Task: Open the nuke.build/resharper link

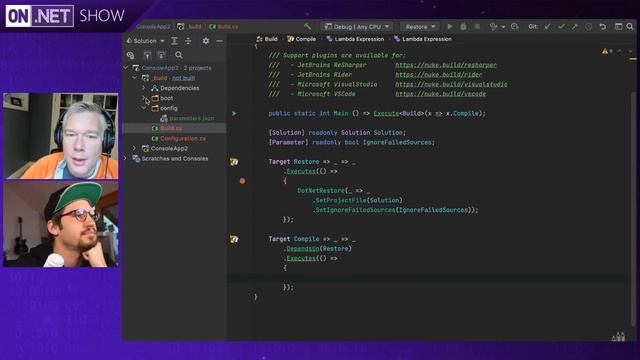Action: click(x=446, y=65)
